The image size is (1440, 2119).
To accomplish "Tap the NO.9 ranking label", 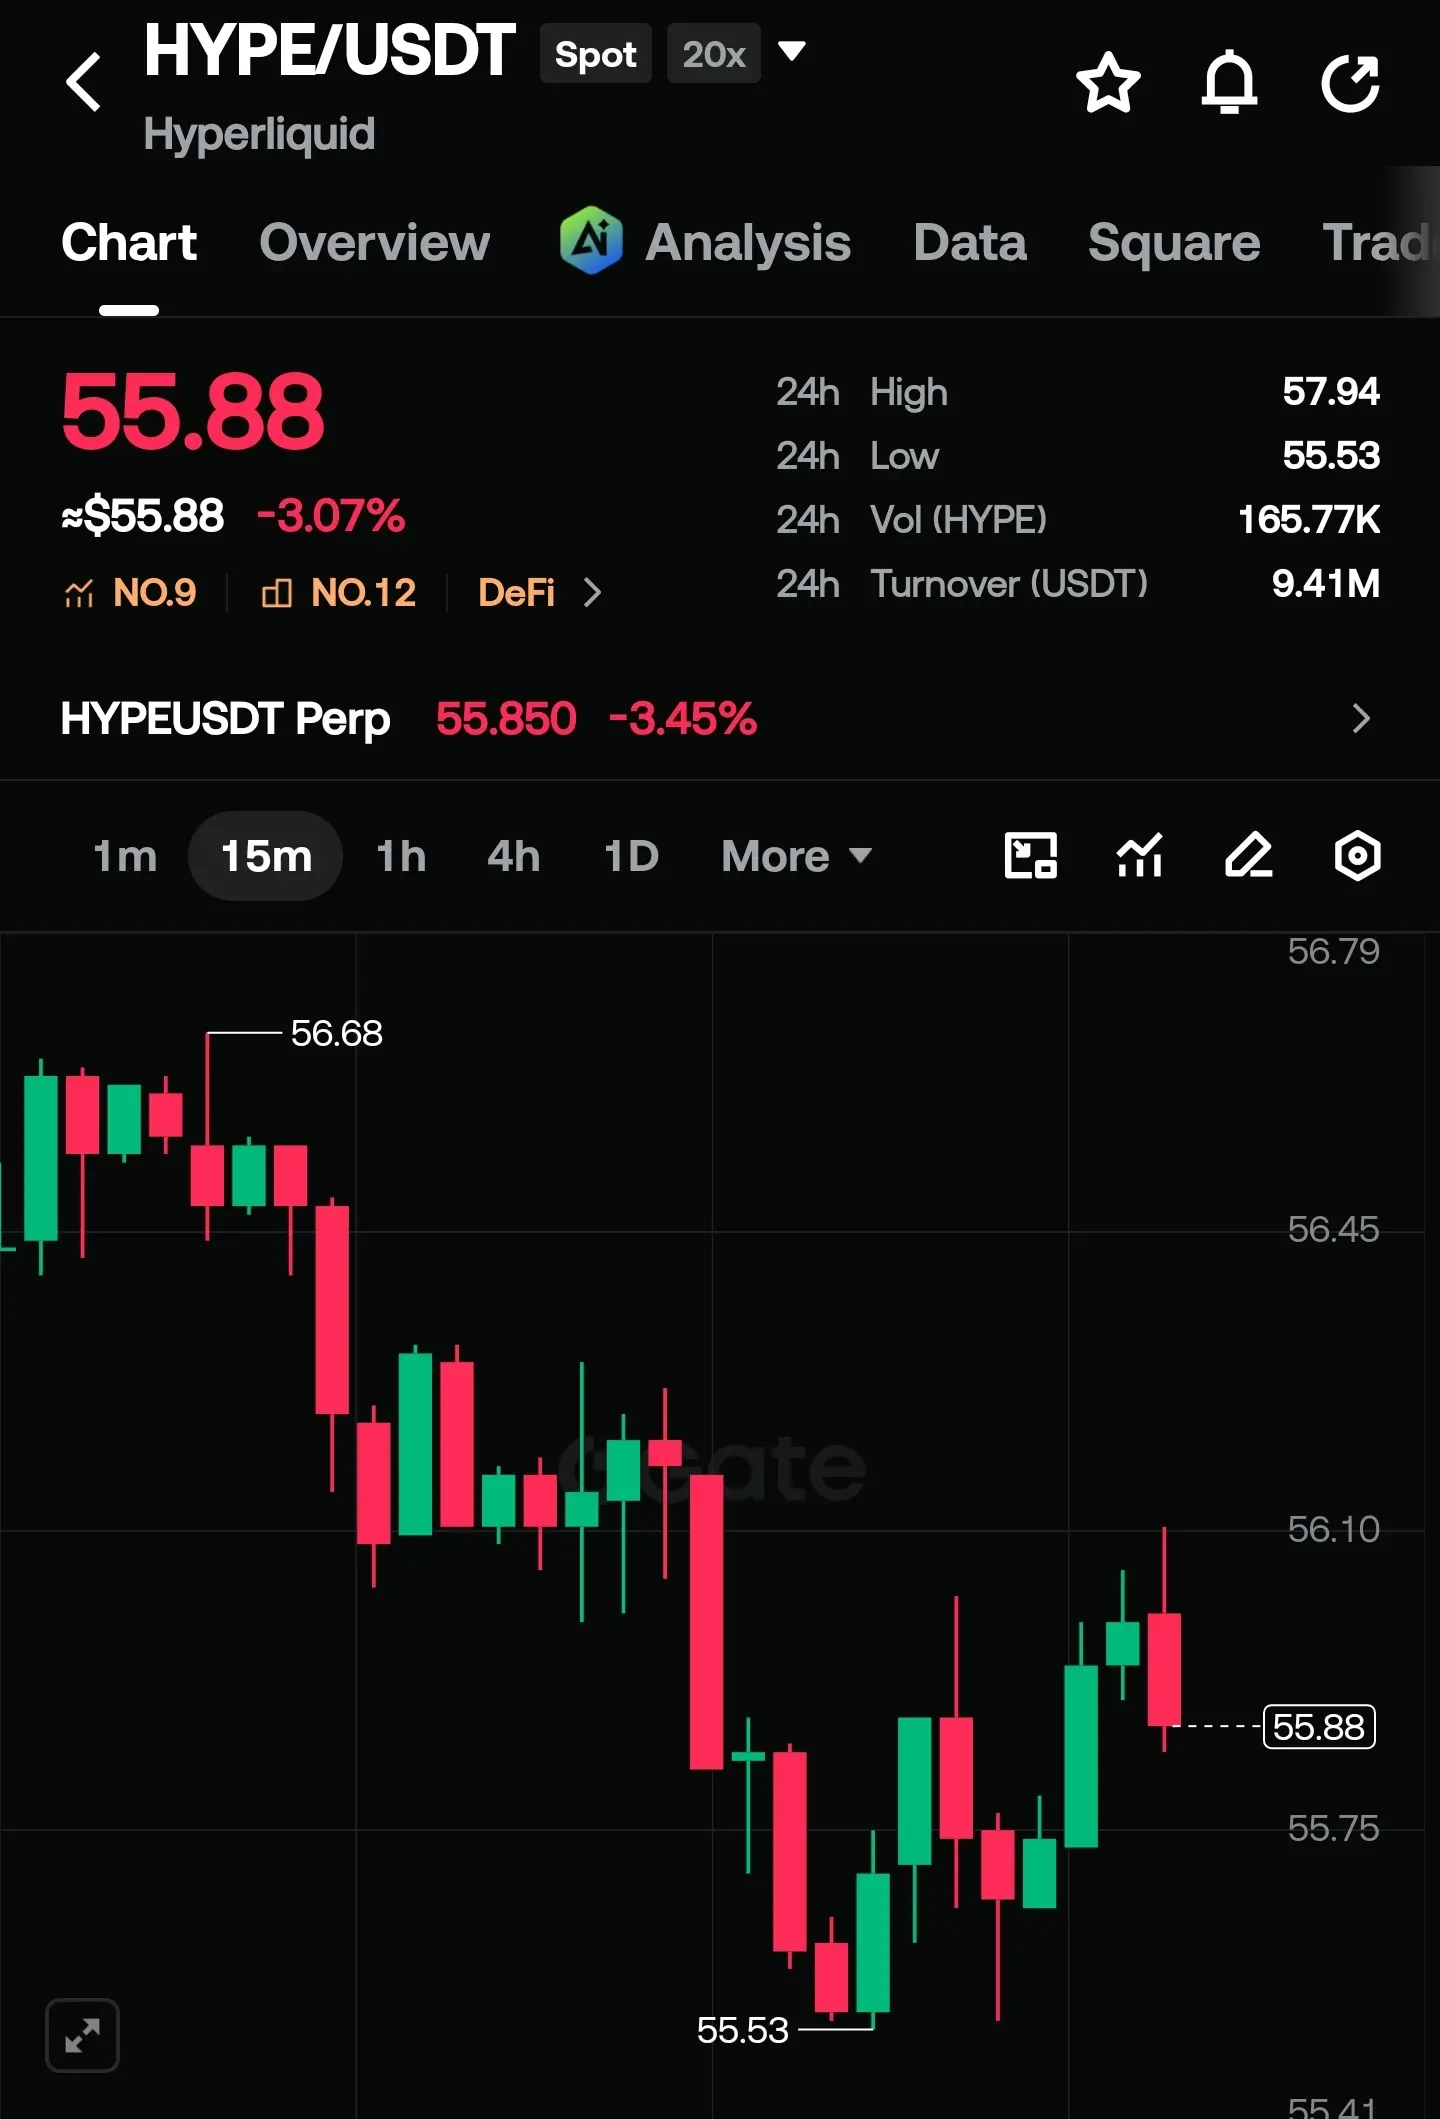I will (x=155, y=593).
